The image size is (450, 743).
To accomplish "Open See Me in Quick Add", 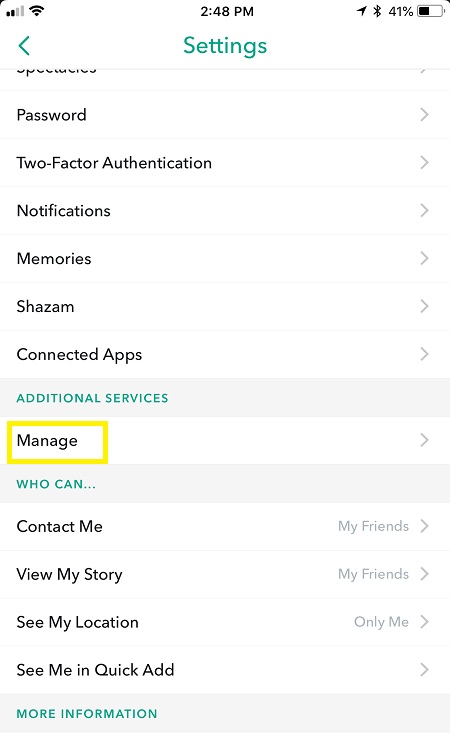I will (x=225, y=670).
